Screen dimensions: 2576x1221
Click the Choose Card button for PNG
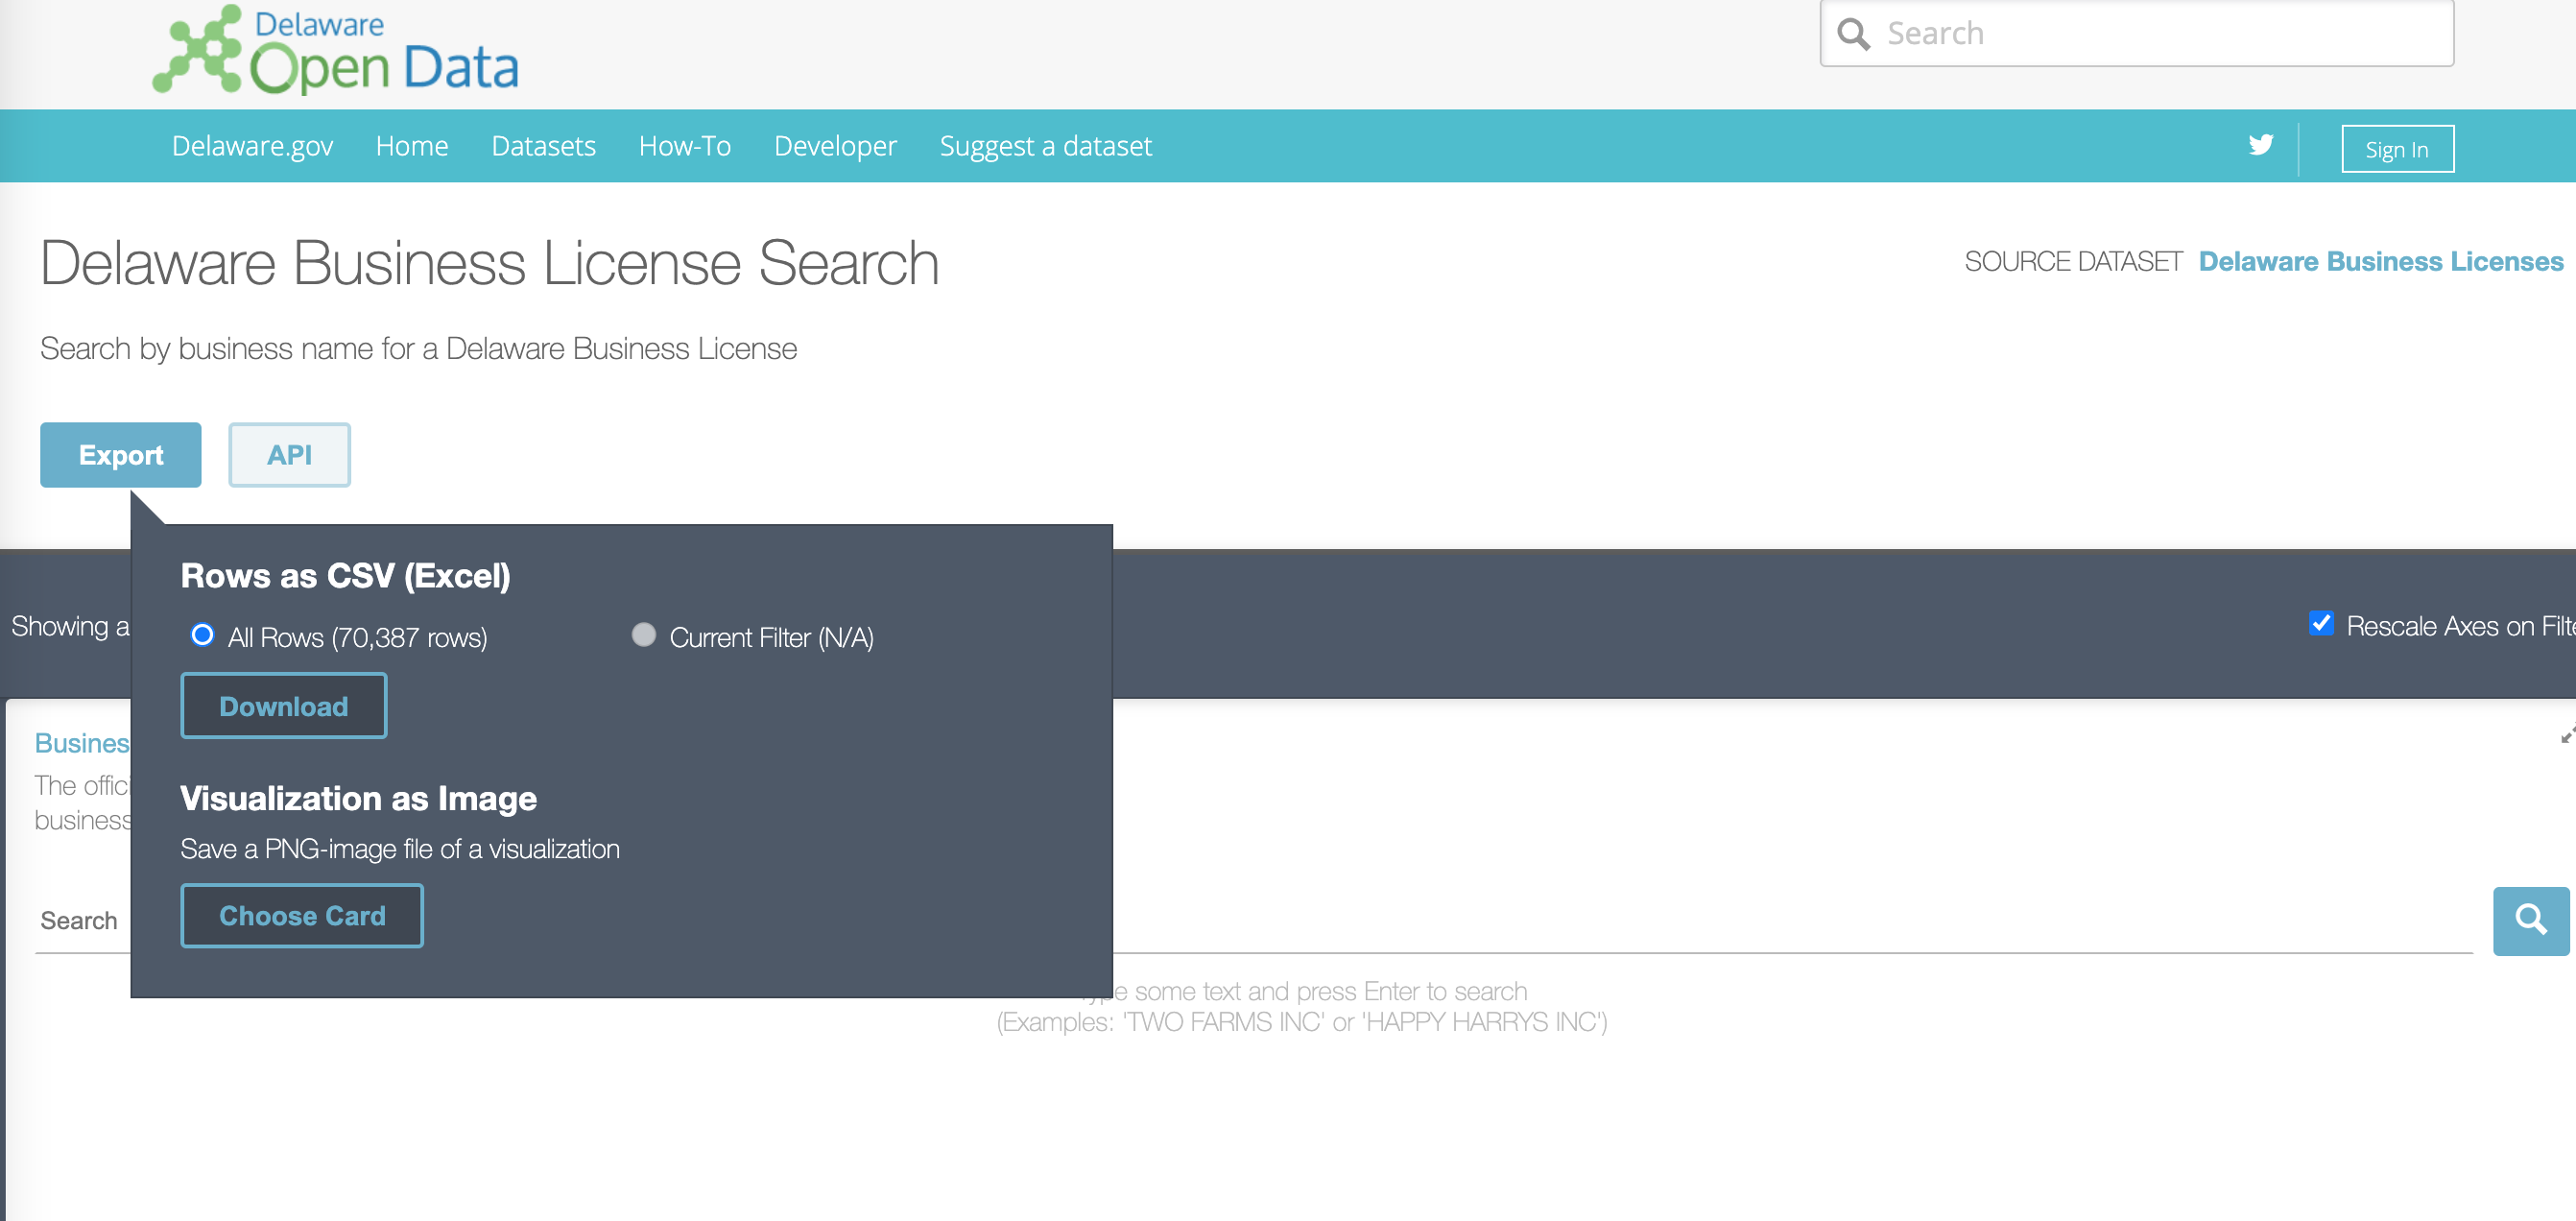point(300,916)
